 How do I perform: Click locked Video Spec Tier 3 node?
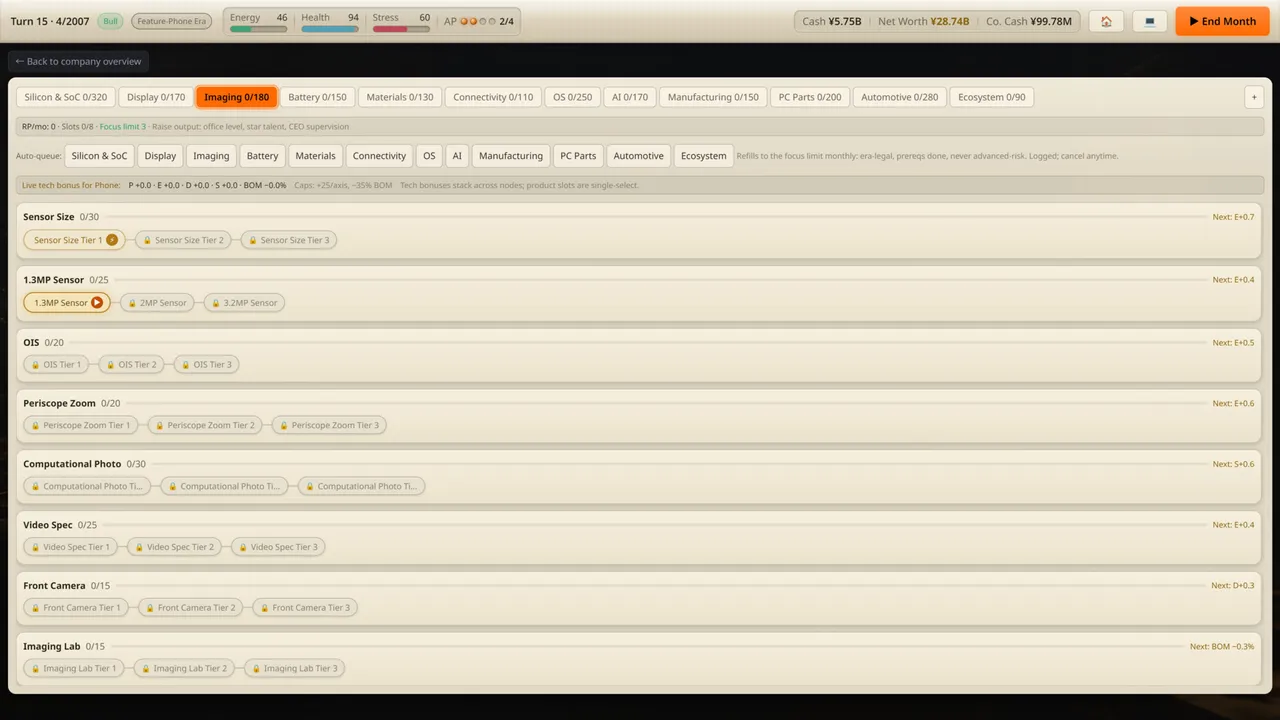278,547
